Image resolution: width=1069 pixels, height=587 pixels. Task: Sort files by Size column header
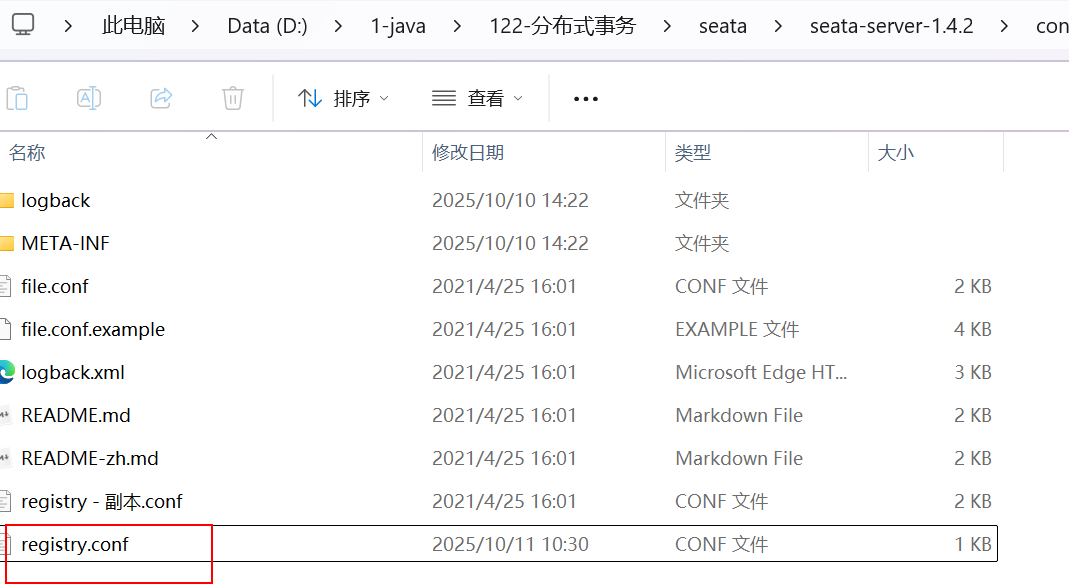pyautogui.click(x=895, y=153)
